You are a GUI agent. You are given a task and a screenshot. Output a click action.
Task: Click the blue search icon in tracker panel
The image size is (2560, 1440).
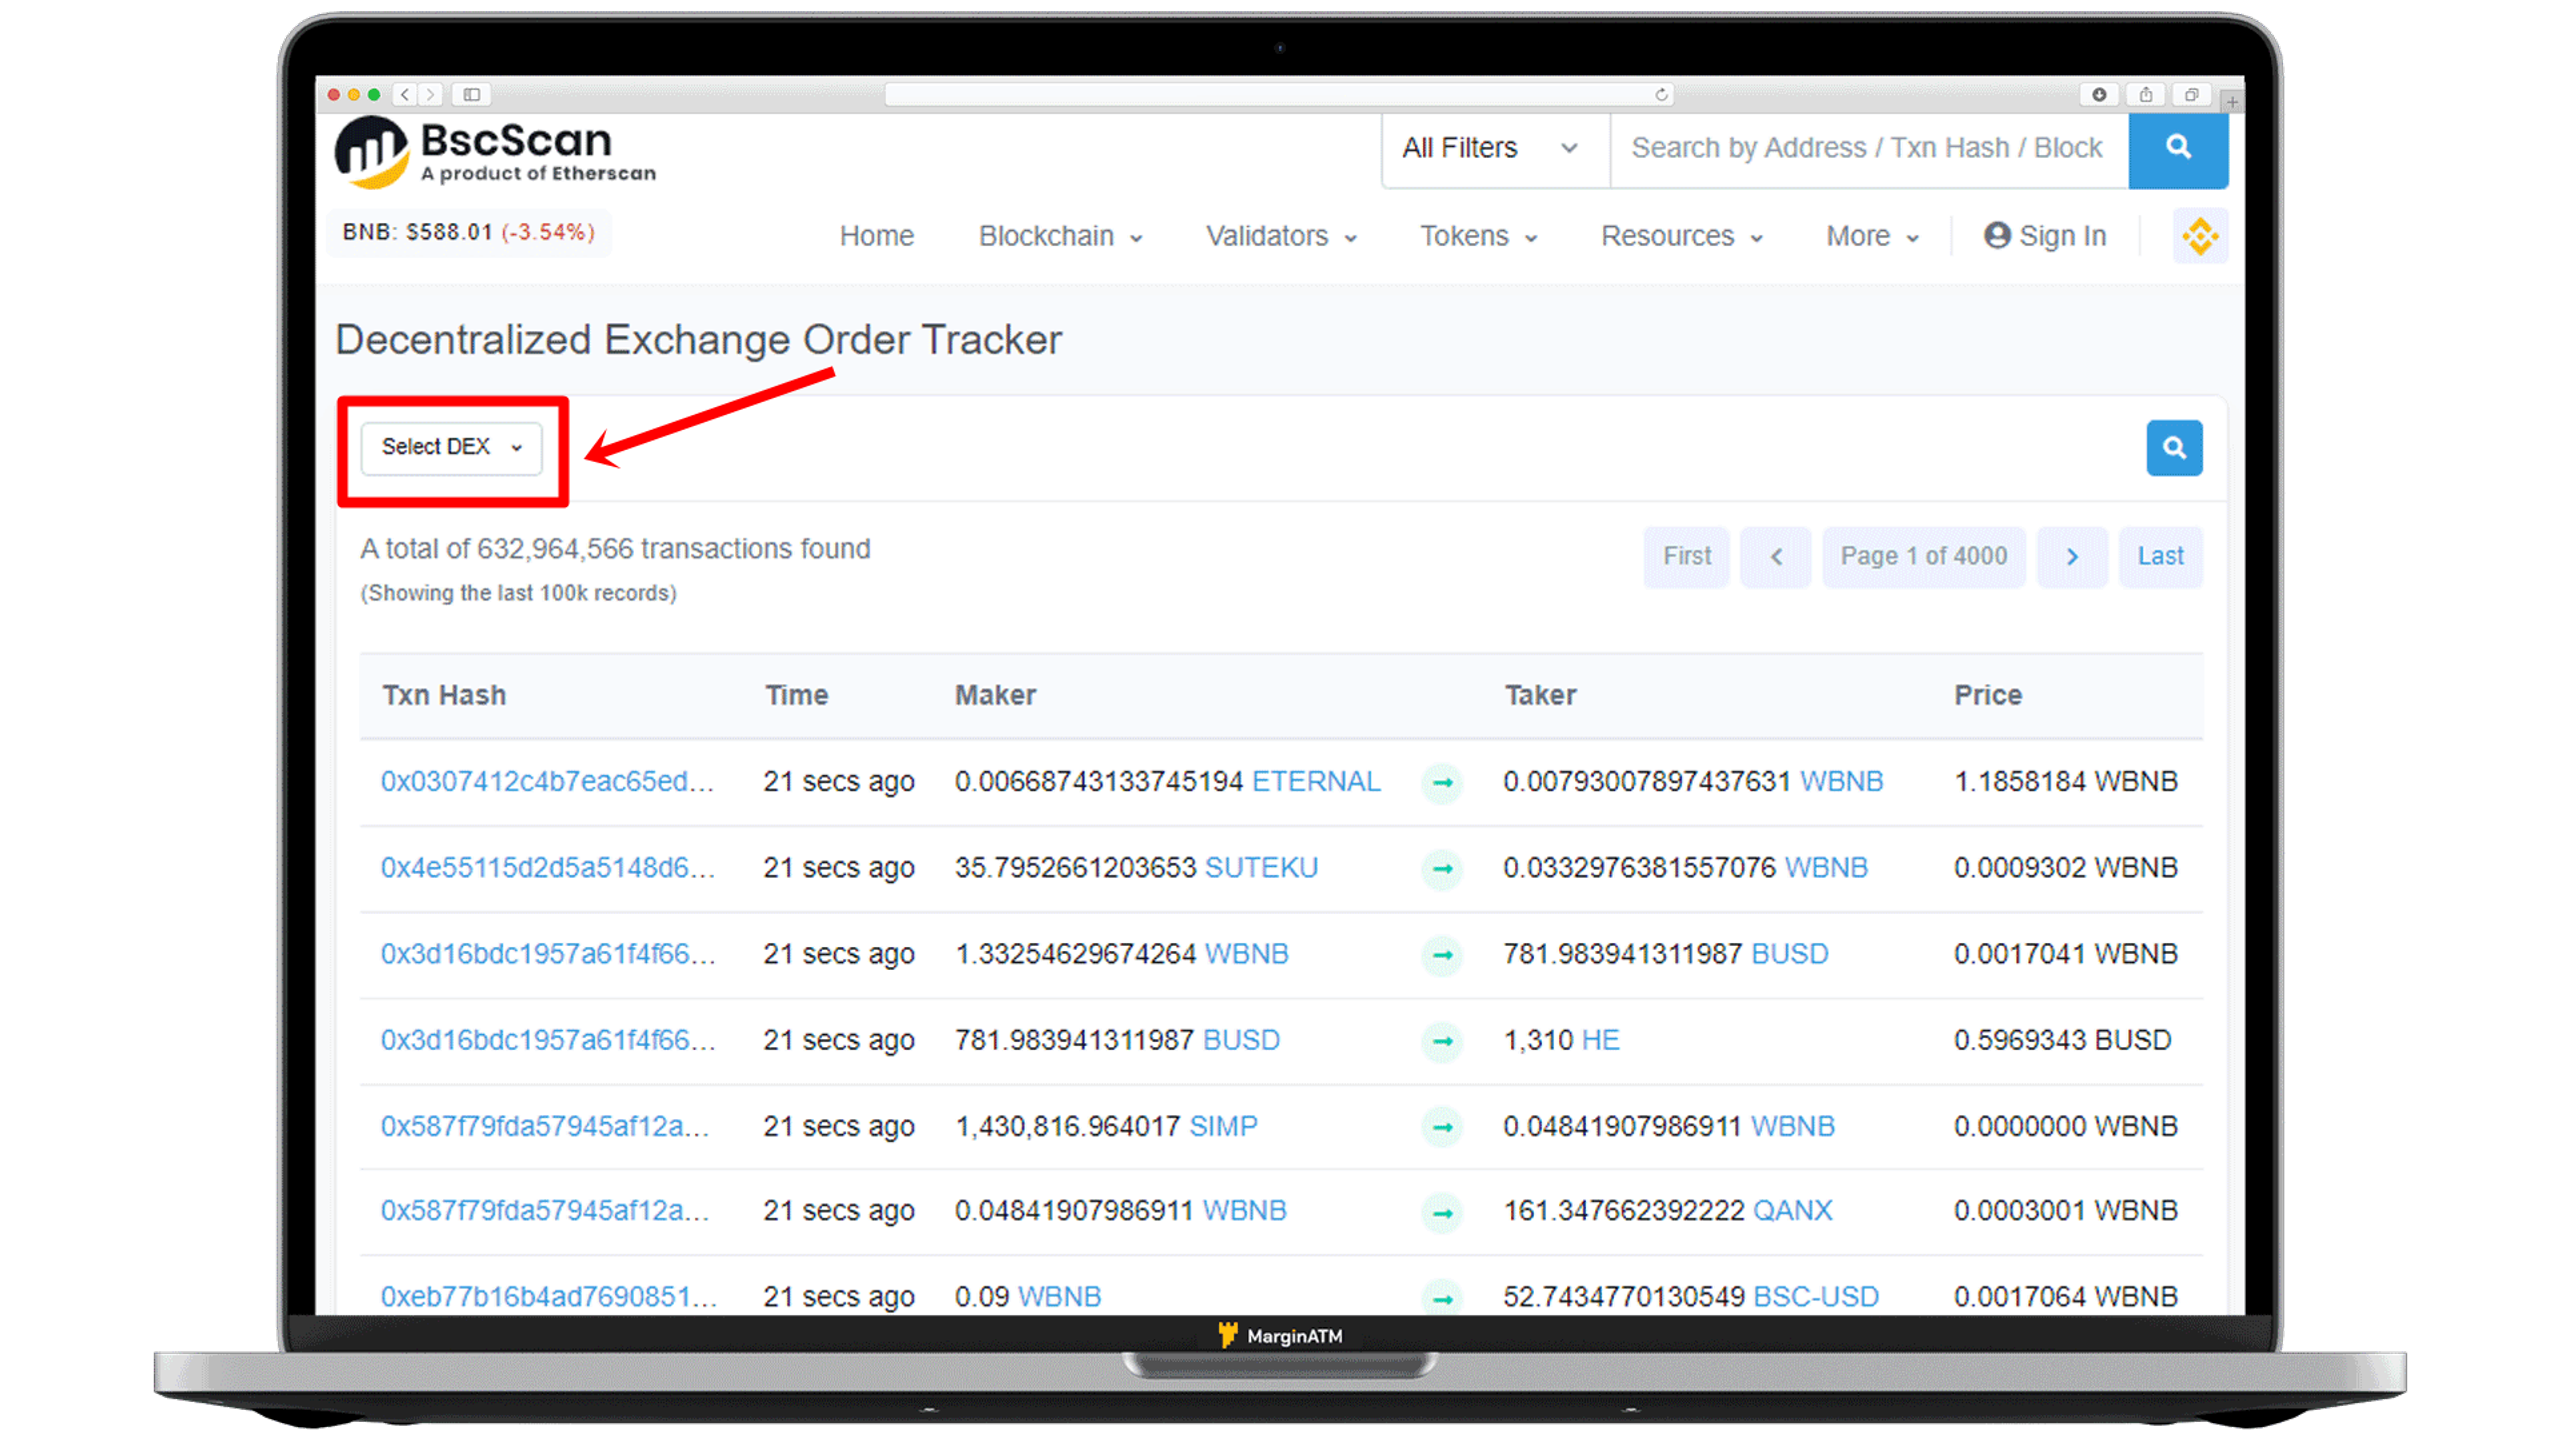[2173, 447]
